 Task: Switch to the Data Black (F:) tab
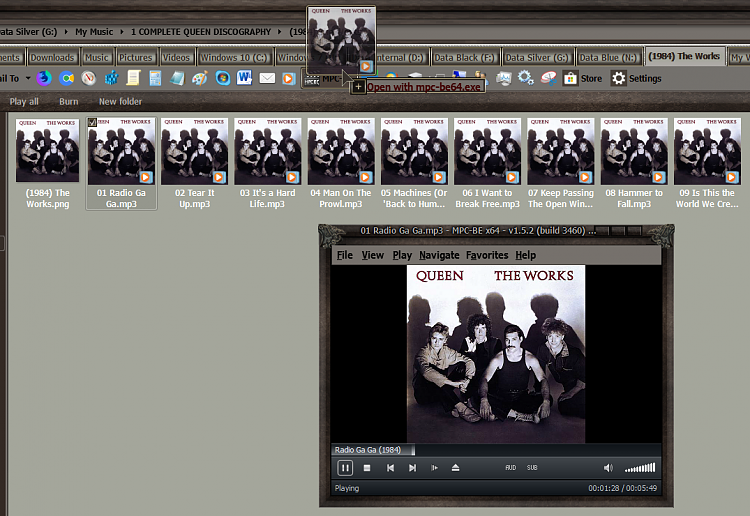[x=464, y=57]
